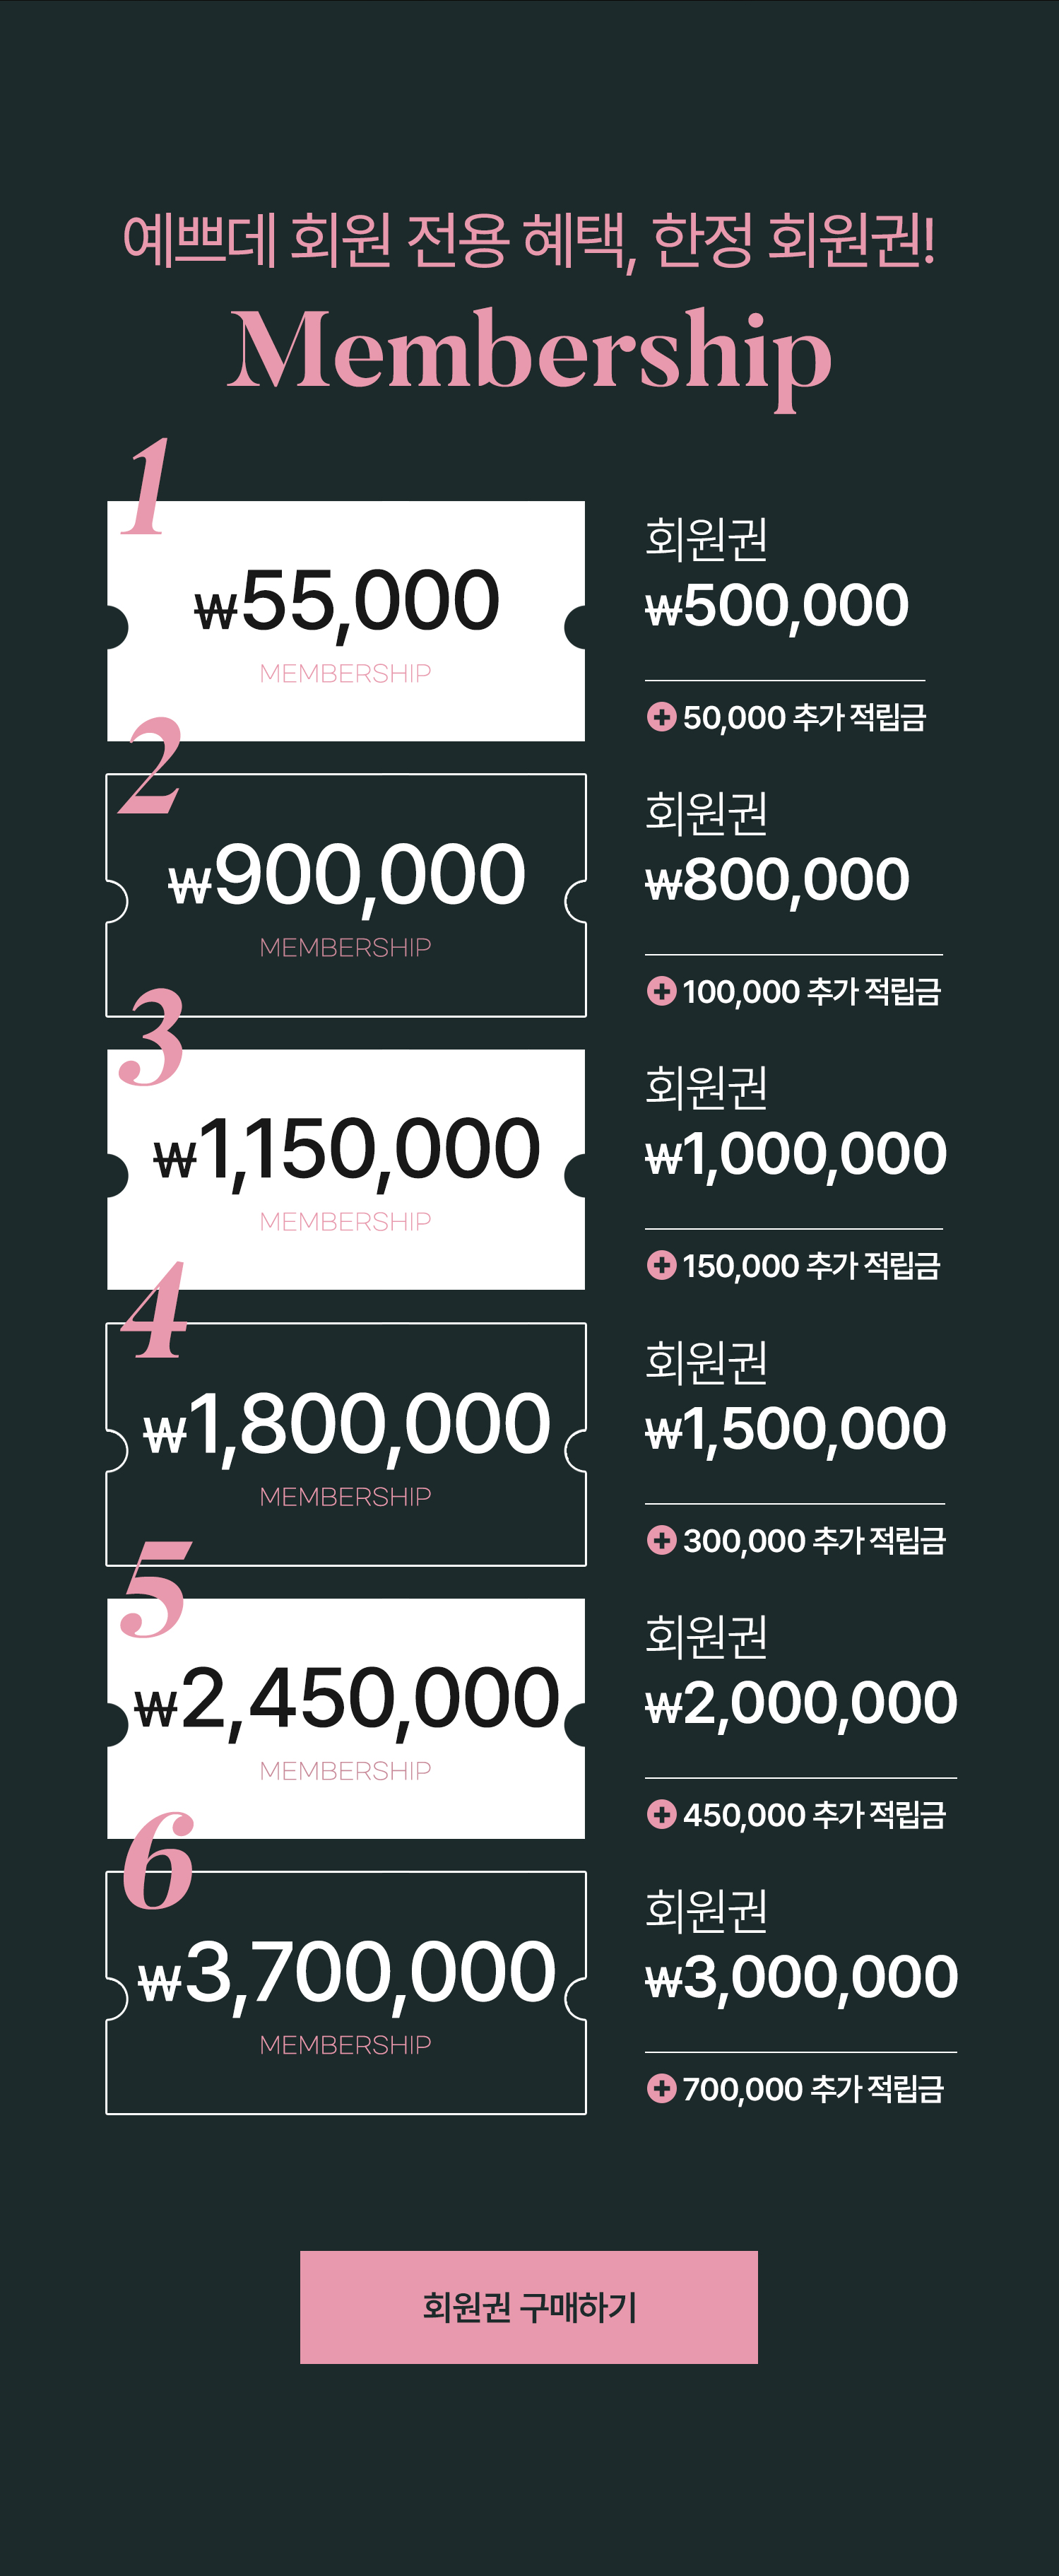Screen dimensions: 1059x2576
Task: Click the plus icon beside 700,000 추가 적립금
Action: [x=661, y=2088]
